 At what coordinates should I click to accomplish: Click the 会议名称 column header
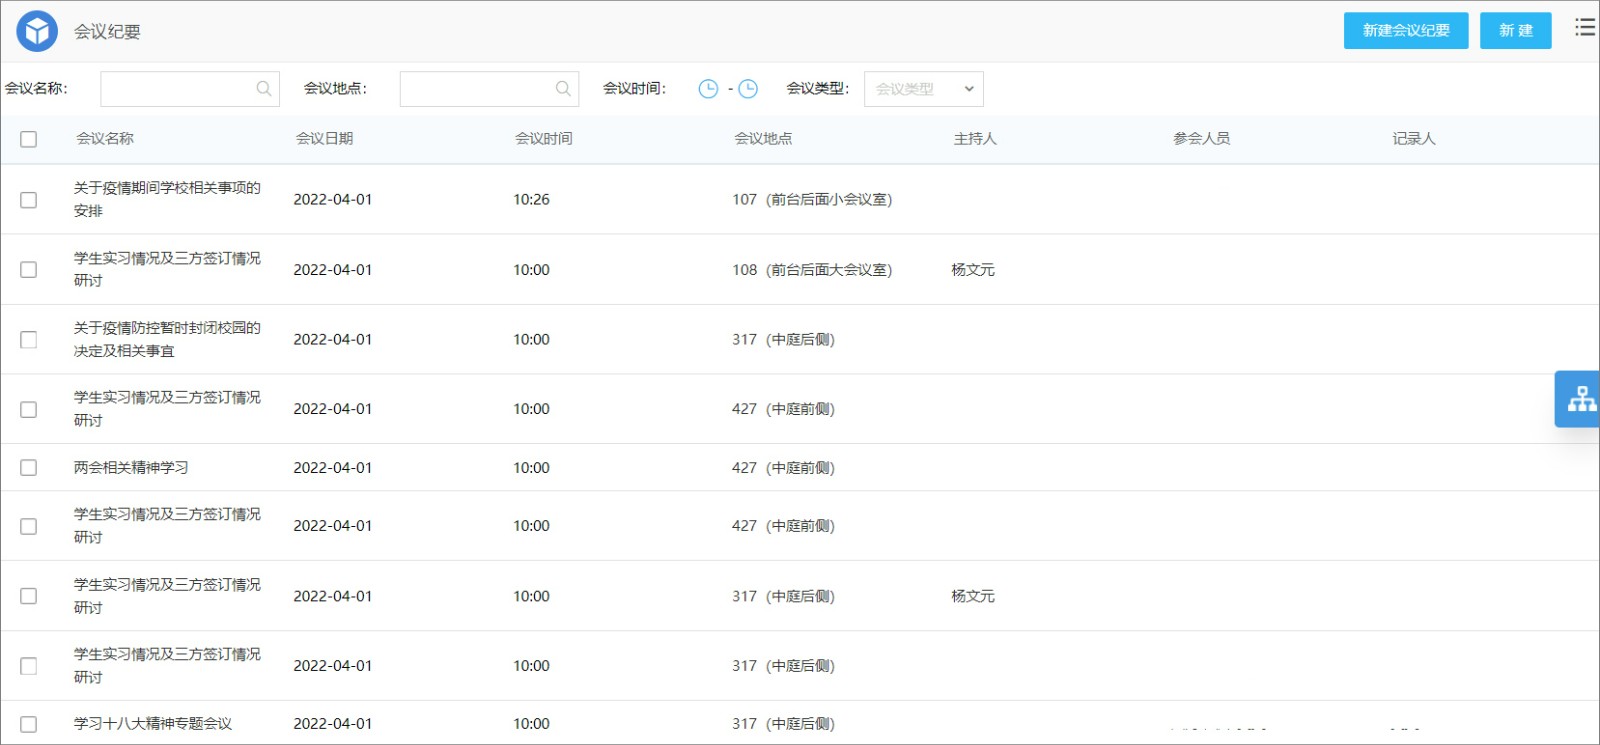point(105,139)
